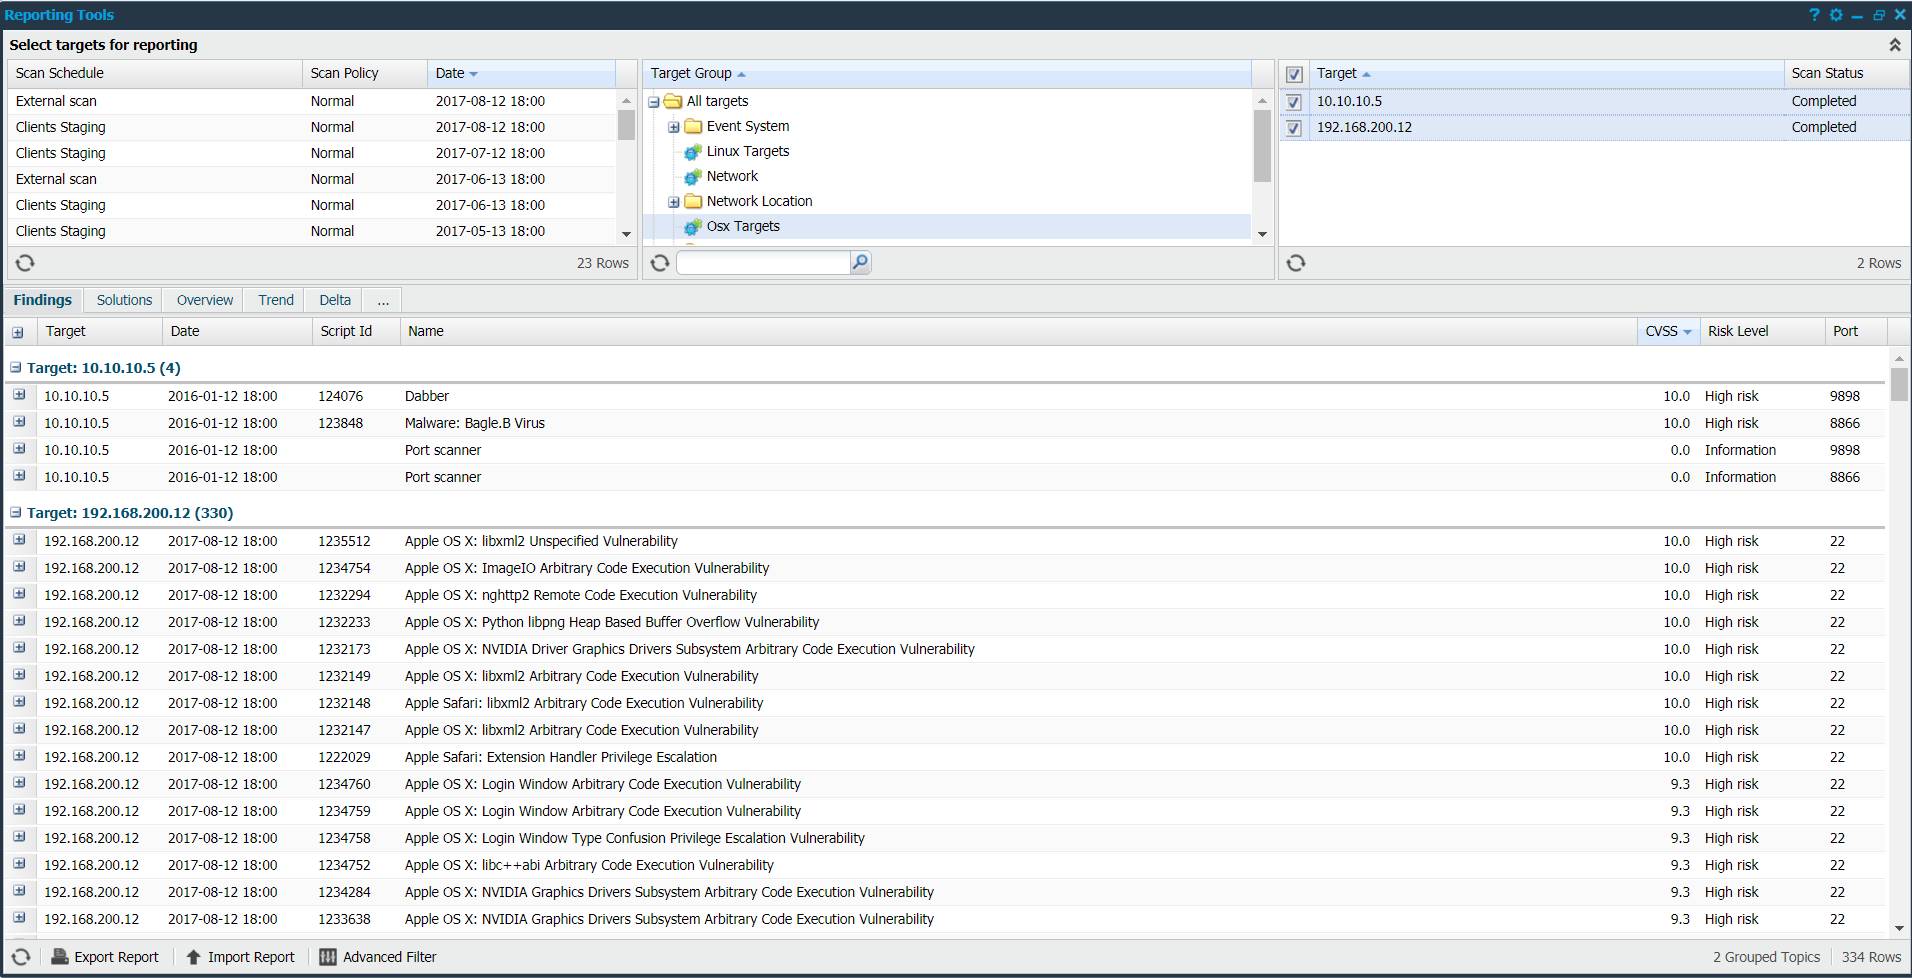The image size is (1912, 978).
Task: Open the Trend tab
Action: point(274,300)
